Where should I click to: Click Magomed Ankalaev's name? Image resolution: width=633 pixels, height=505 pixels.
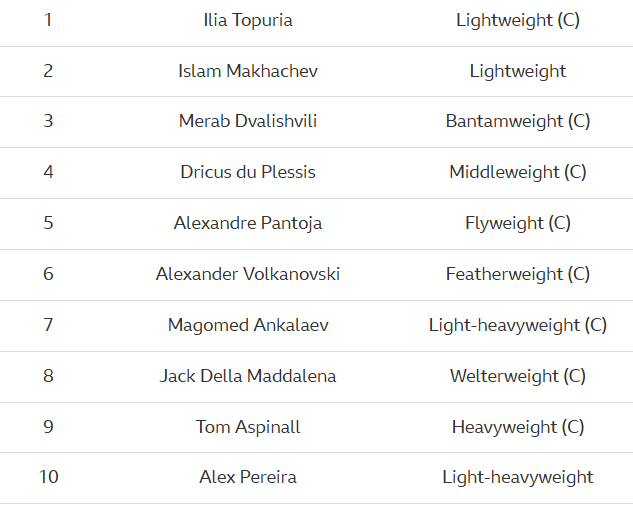tap(248, 325)
